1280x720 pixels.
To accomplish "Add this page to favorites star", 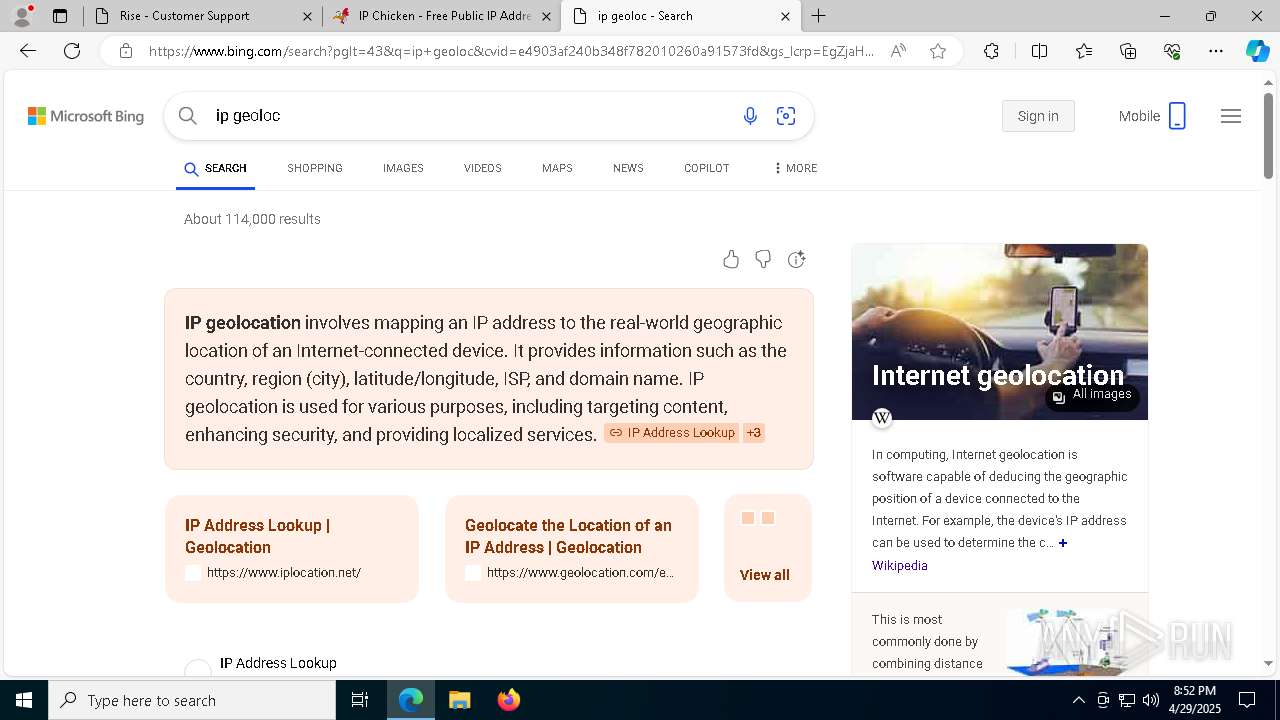I will [x=938, y=51].
